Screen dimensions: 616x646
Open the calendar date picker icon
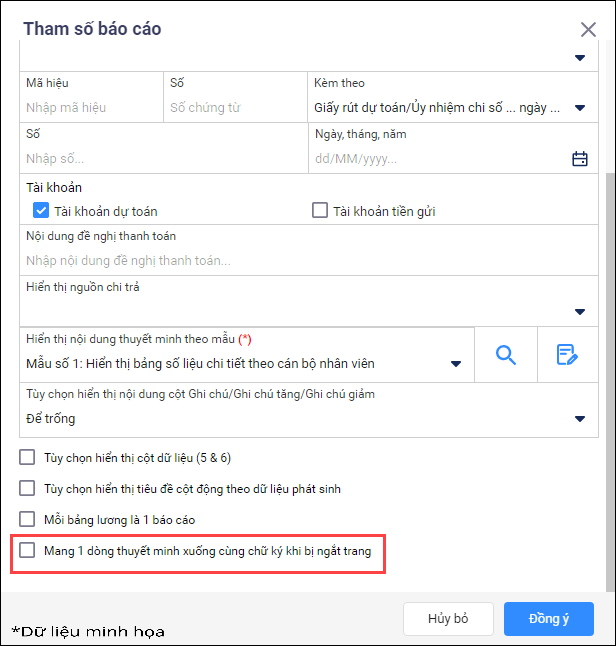[580, 159]
